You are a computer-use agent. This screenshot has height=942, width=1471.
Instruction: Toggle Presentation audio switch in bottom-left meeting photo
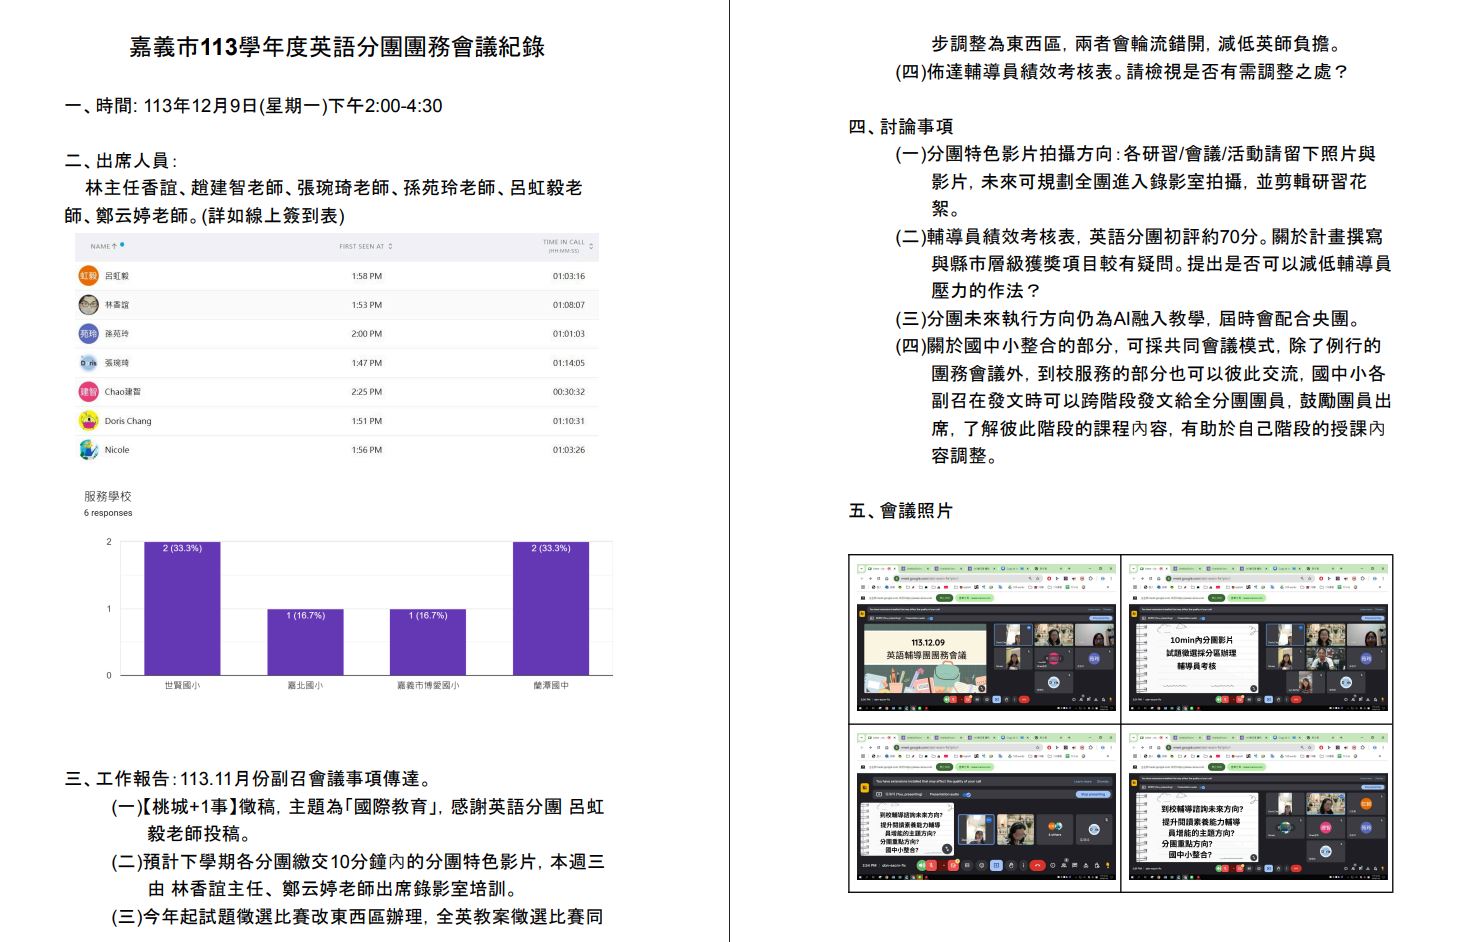[x=967, y=795]
